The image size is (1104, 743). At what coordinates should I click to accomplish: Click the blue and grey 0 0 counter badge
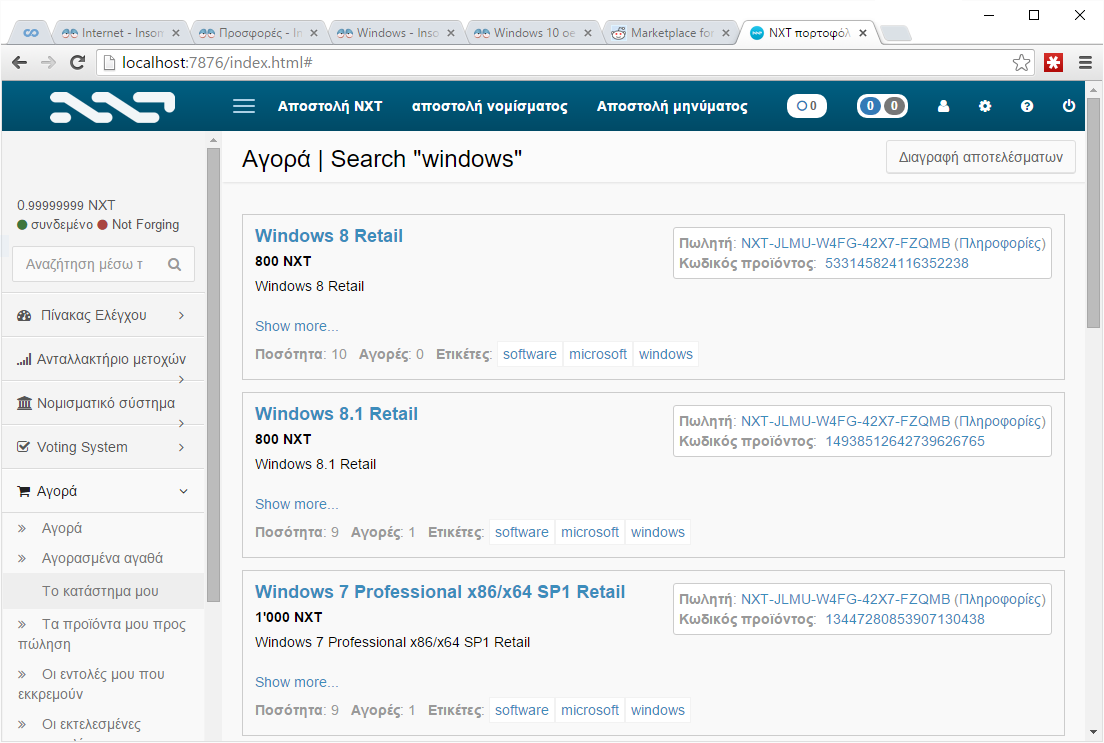[x=882, y=106]
